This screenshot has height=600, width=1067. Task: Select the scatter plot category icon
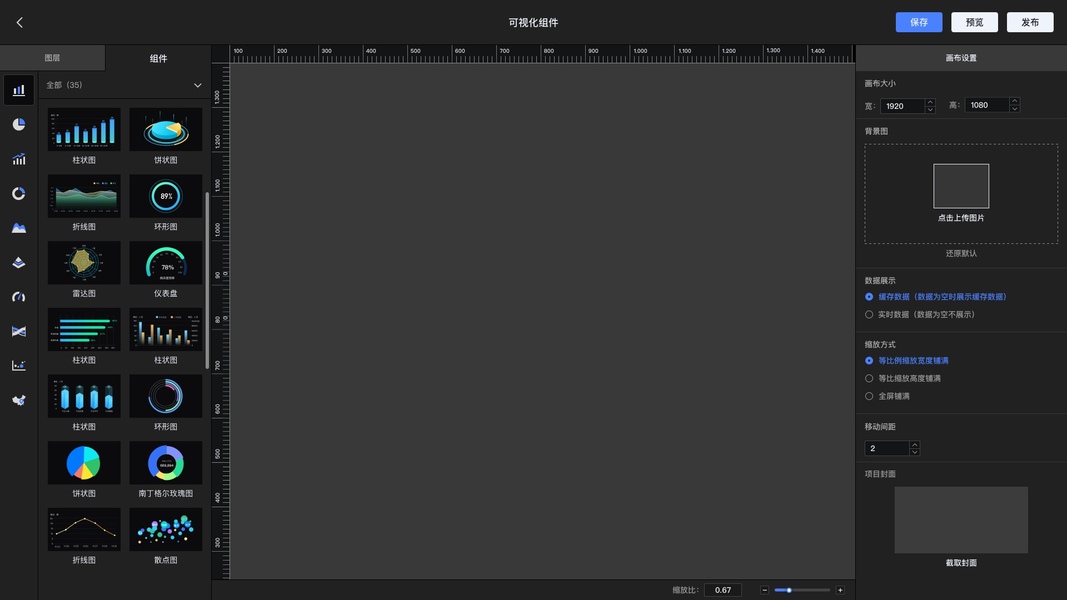click(x=19, y=366)
